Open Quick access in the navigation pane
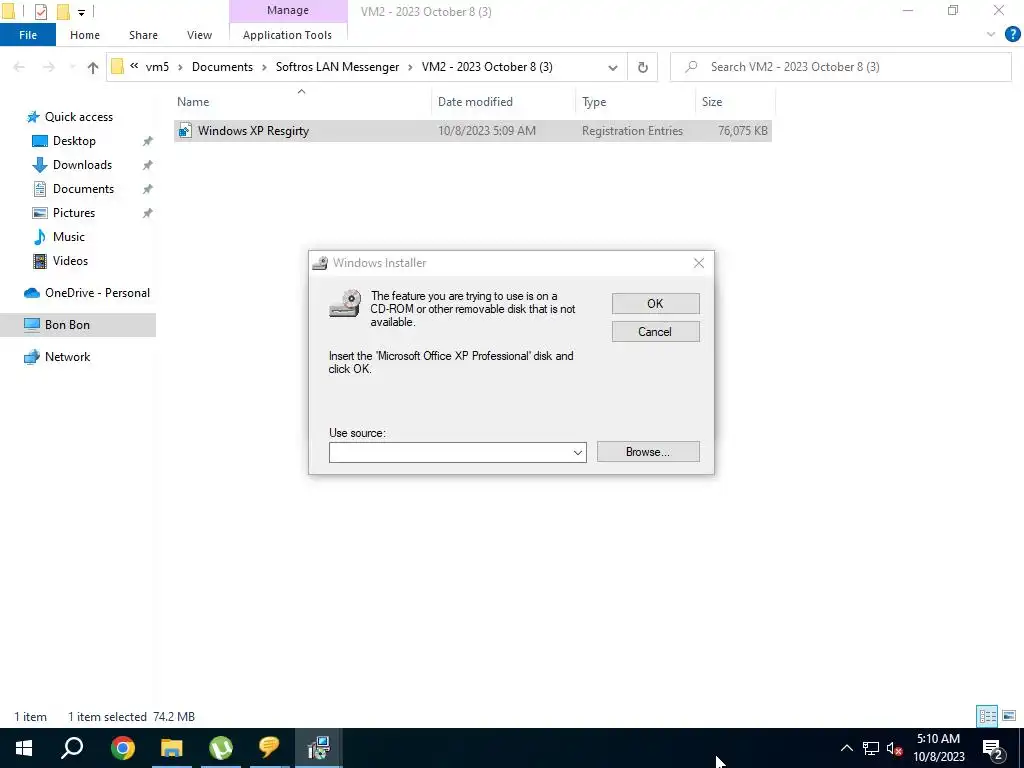 pos(78,117)
